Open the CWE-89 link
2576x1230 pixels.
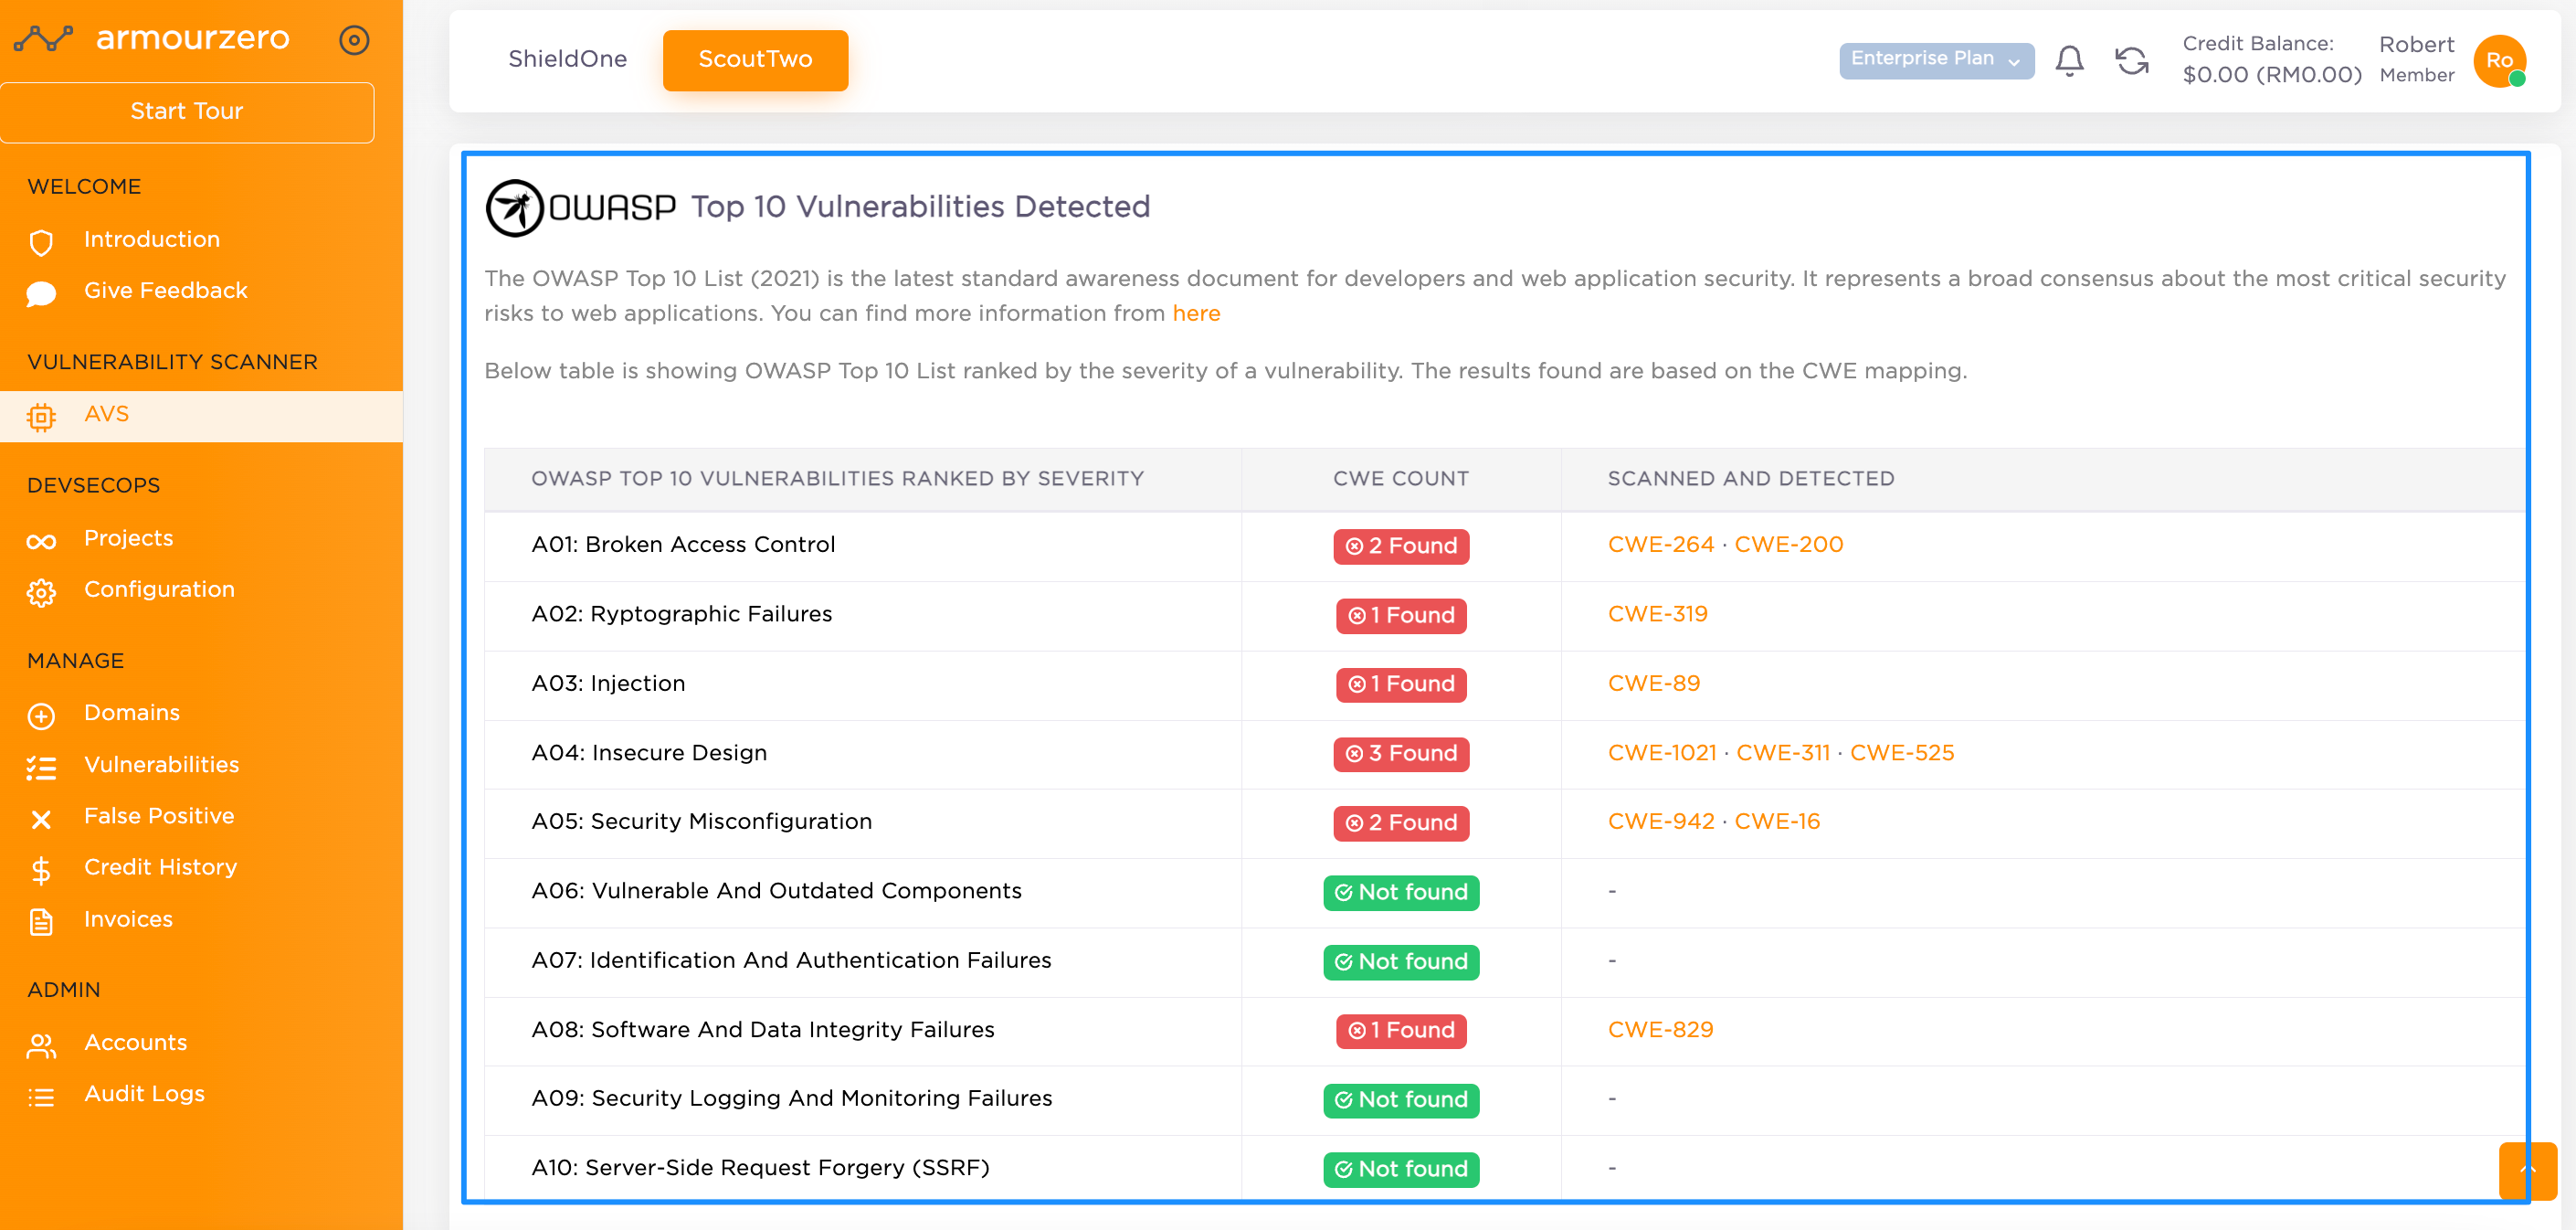coord(1653,684)
